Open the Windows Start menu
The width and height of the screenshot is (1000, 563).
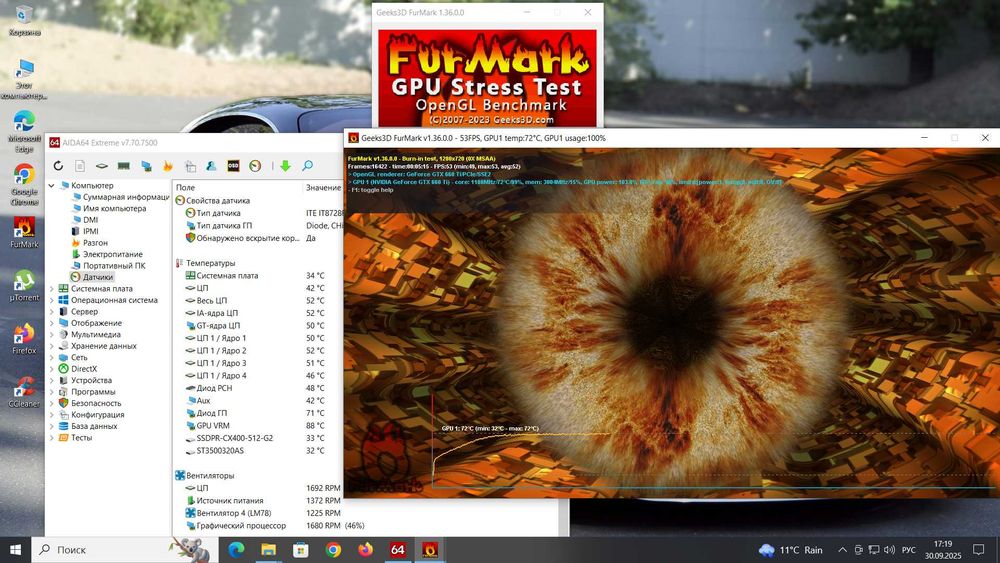[x=15, y=550]
